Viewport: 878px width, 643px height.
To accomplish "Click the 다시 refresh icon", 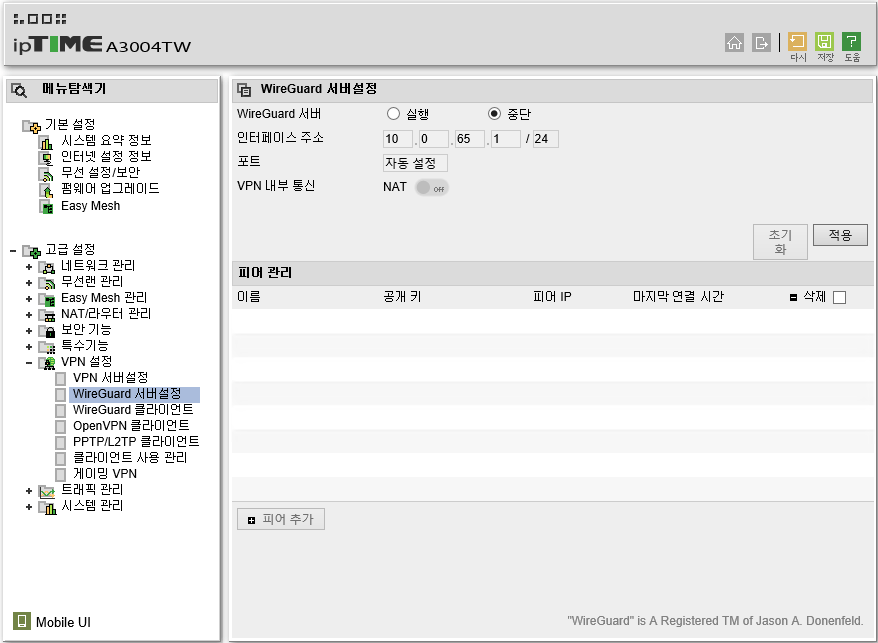I will point(797,41).
